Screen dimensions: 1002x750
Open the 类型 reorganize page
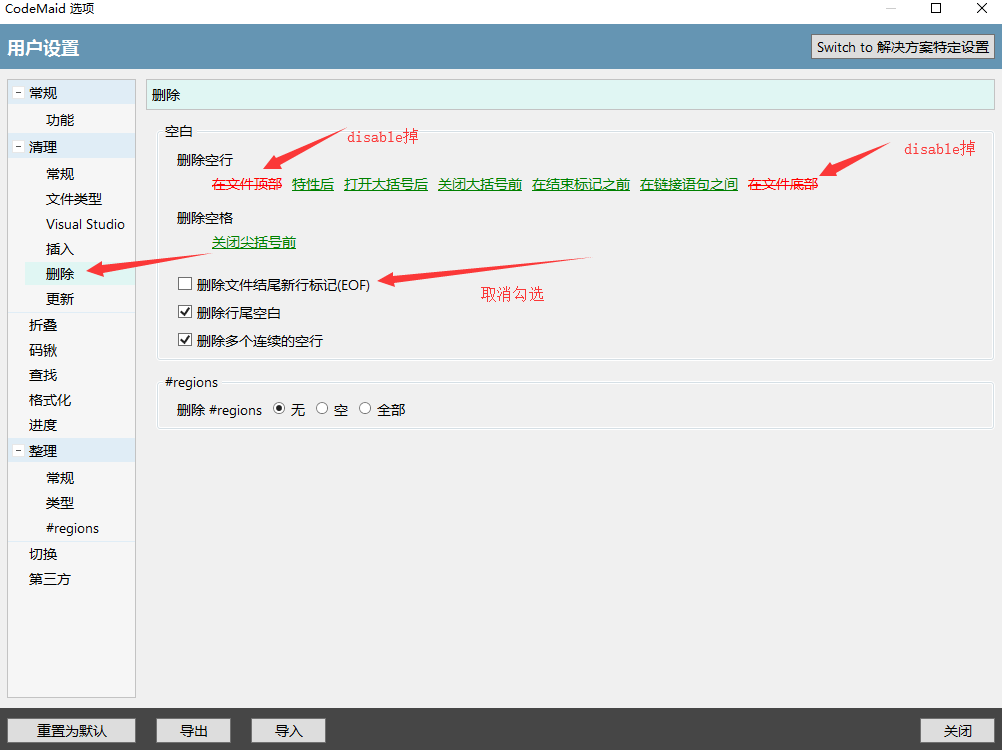click(x=60, y=503)
